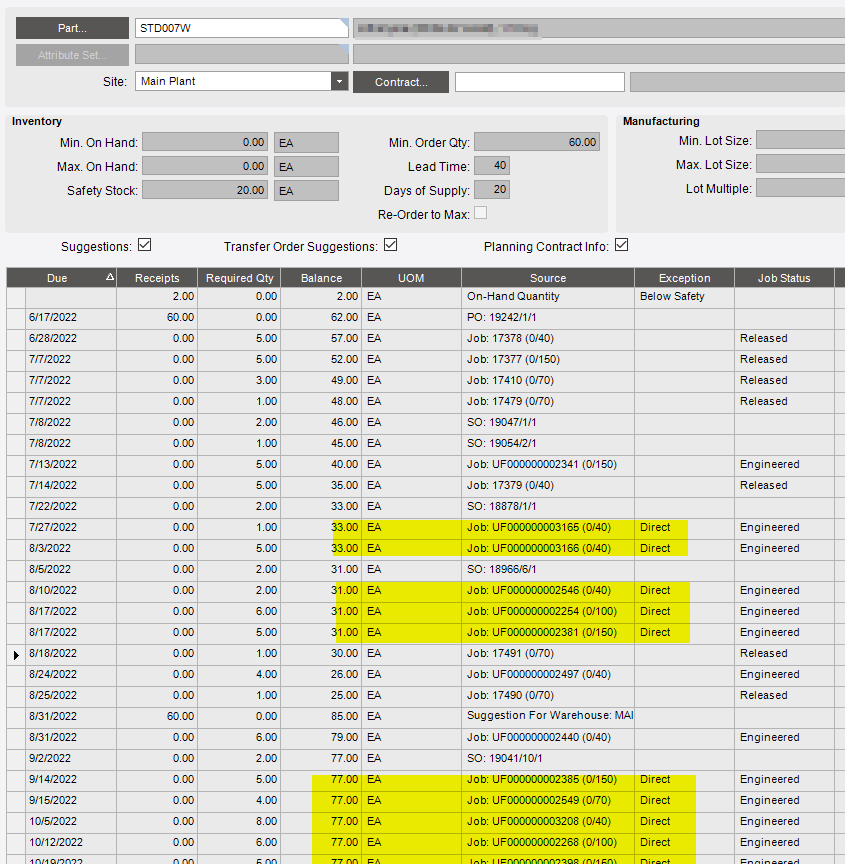The image size is (845, 864).
Task: Open the Part... search button
Action: point(72,28)
